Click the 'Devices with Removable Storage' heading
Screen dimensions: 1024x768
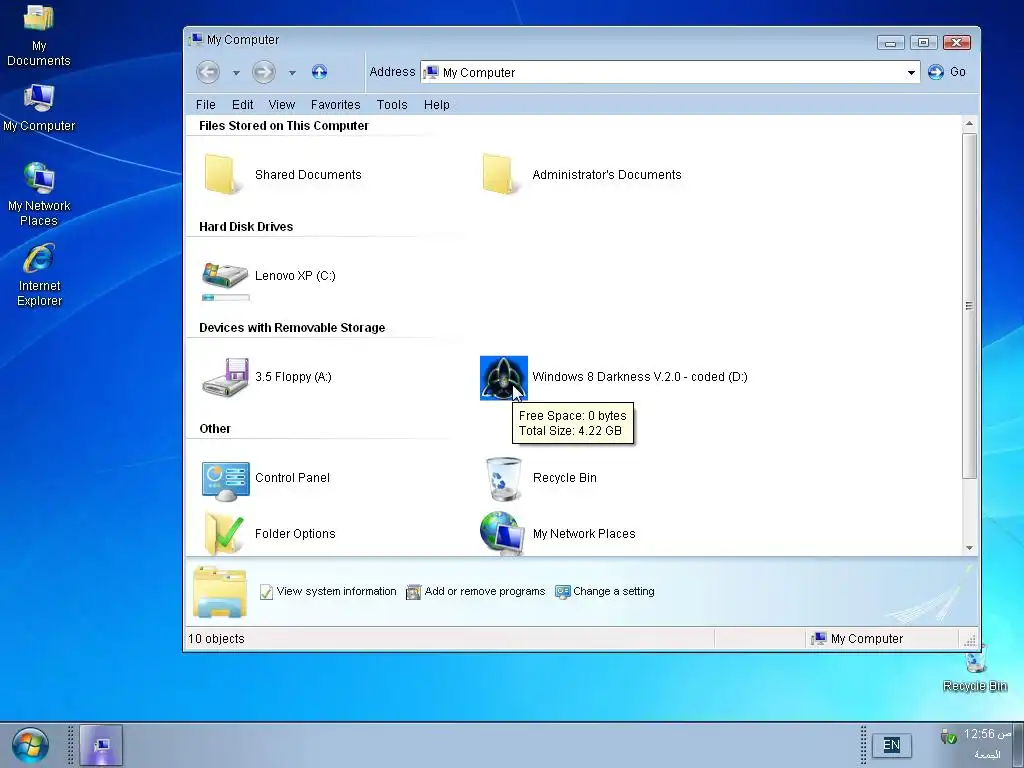coord(292,328)
